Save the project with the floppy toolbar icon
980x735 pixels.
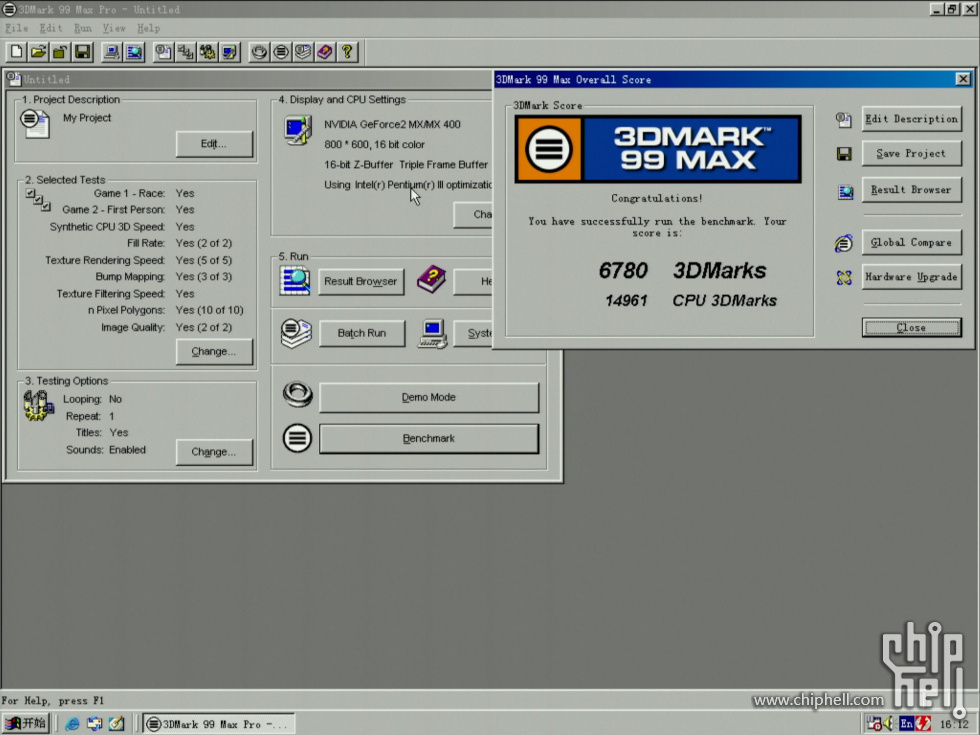click(82, 52)
